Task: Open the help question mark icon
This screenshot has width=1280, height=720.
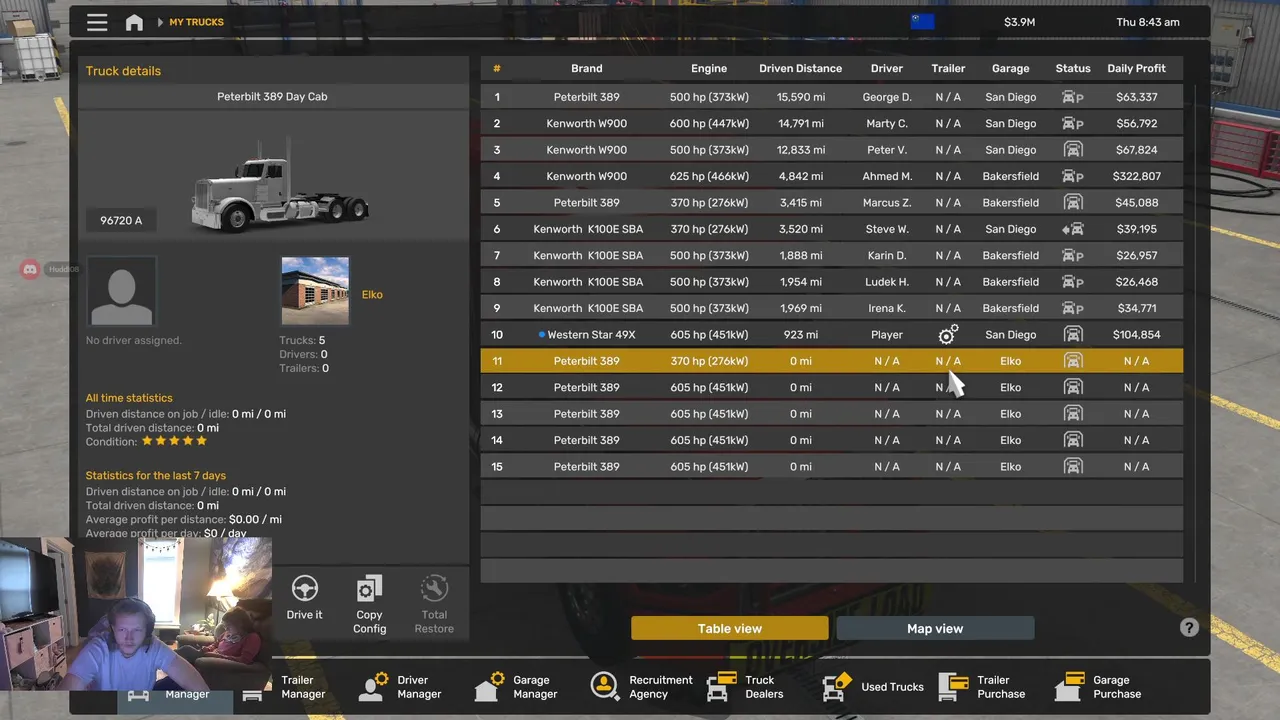Action: tap(1189, 628)
